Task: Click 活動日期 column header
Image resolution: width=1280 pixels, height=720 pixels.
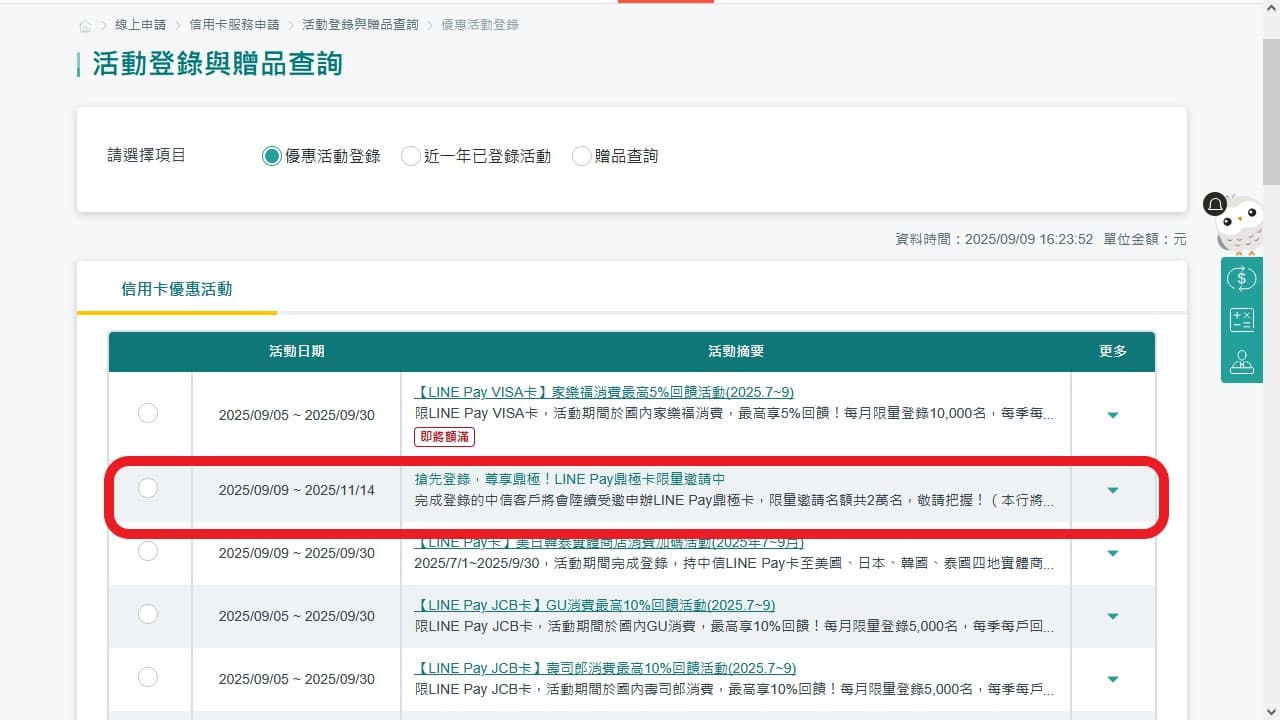Action: point(297,352)
